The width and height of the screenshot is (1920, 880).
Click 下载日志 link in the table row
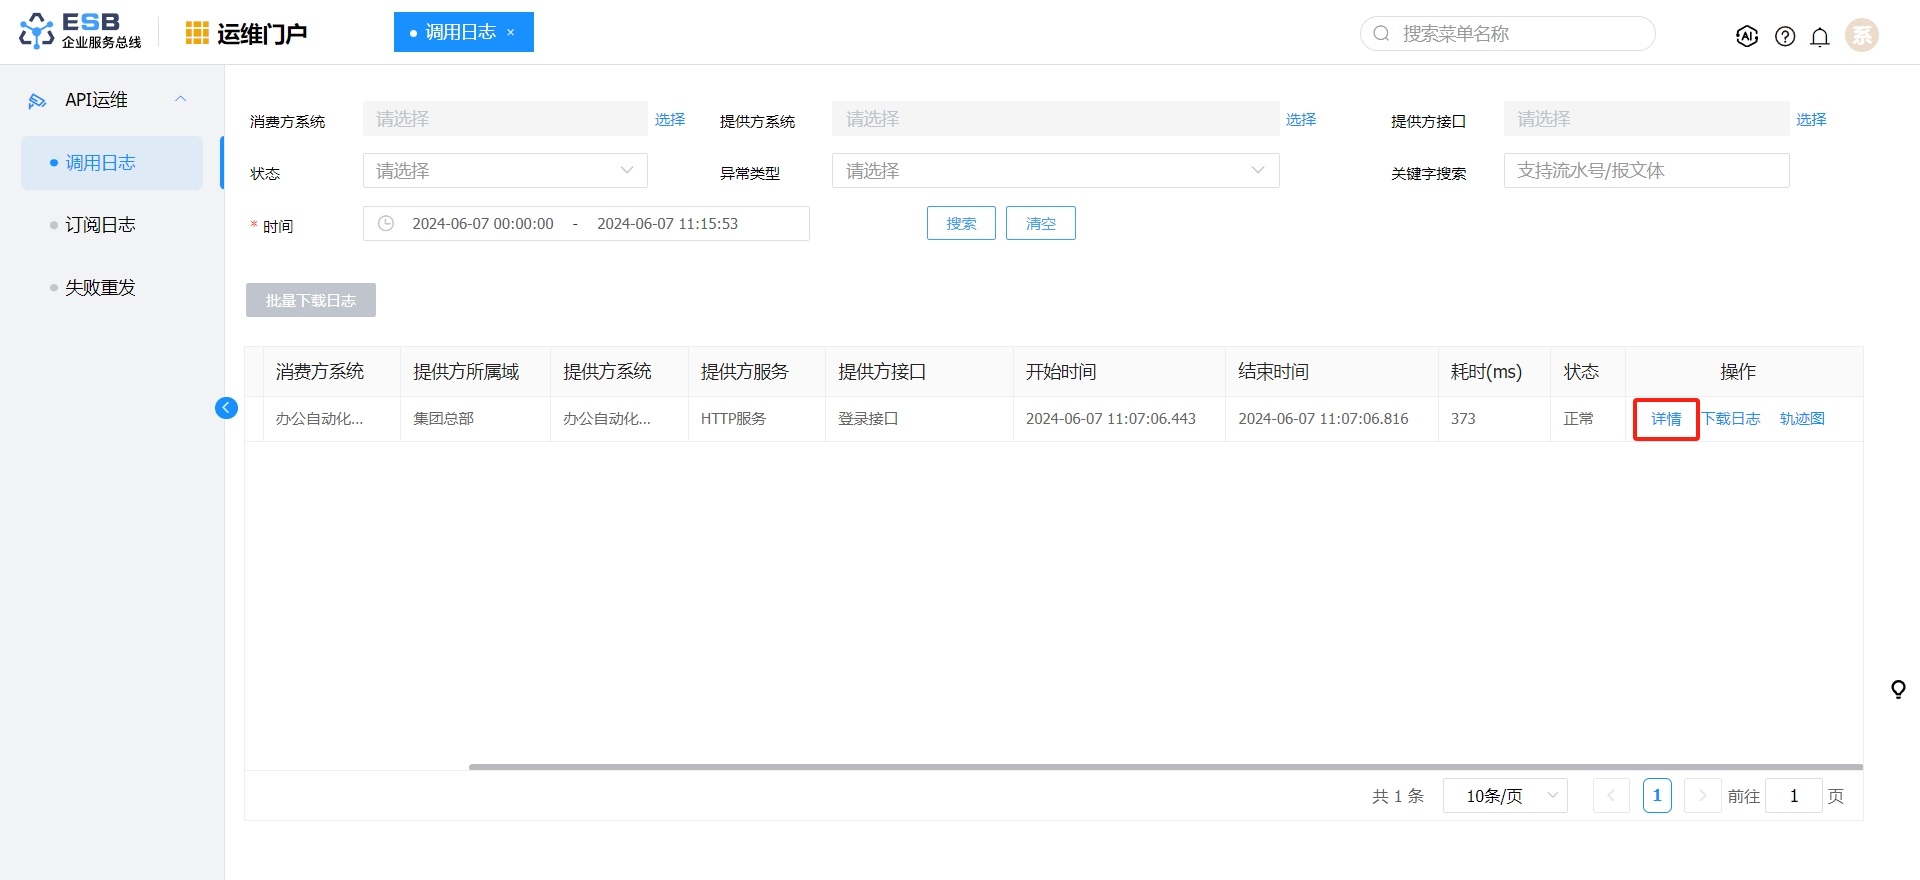point(1732,419)
